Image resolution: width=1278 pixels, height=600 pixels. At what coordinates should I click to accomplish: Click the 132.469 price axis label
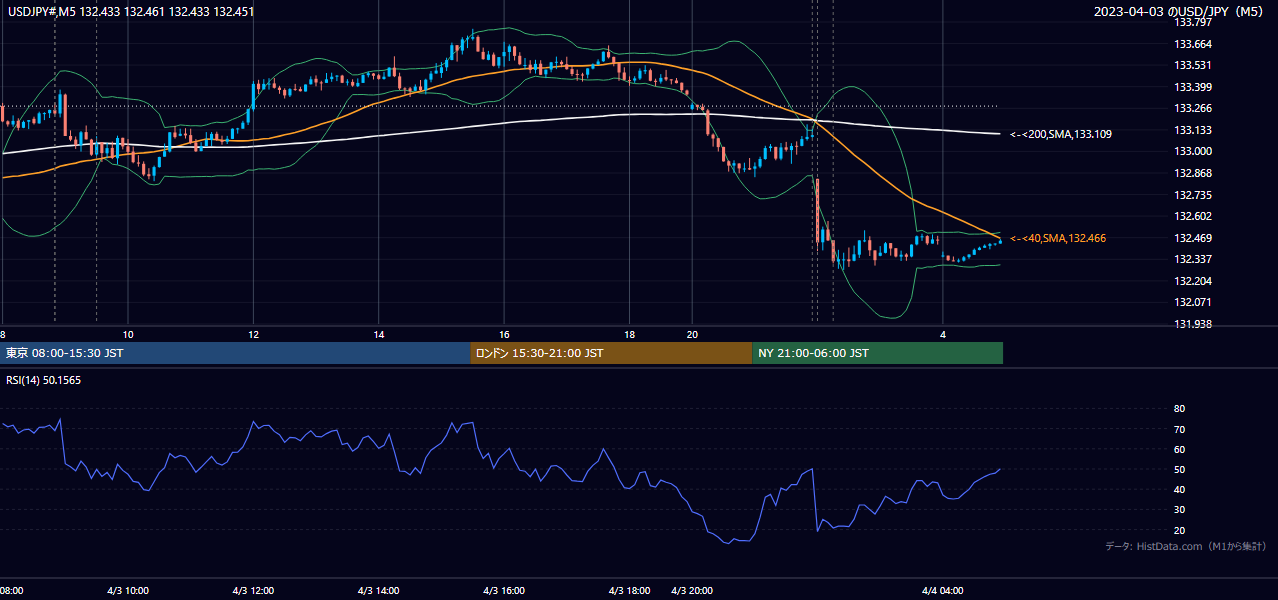tap(1192, 238)
